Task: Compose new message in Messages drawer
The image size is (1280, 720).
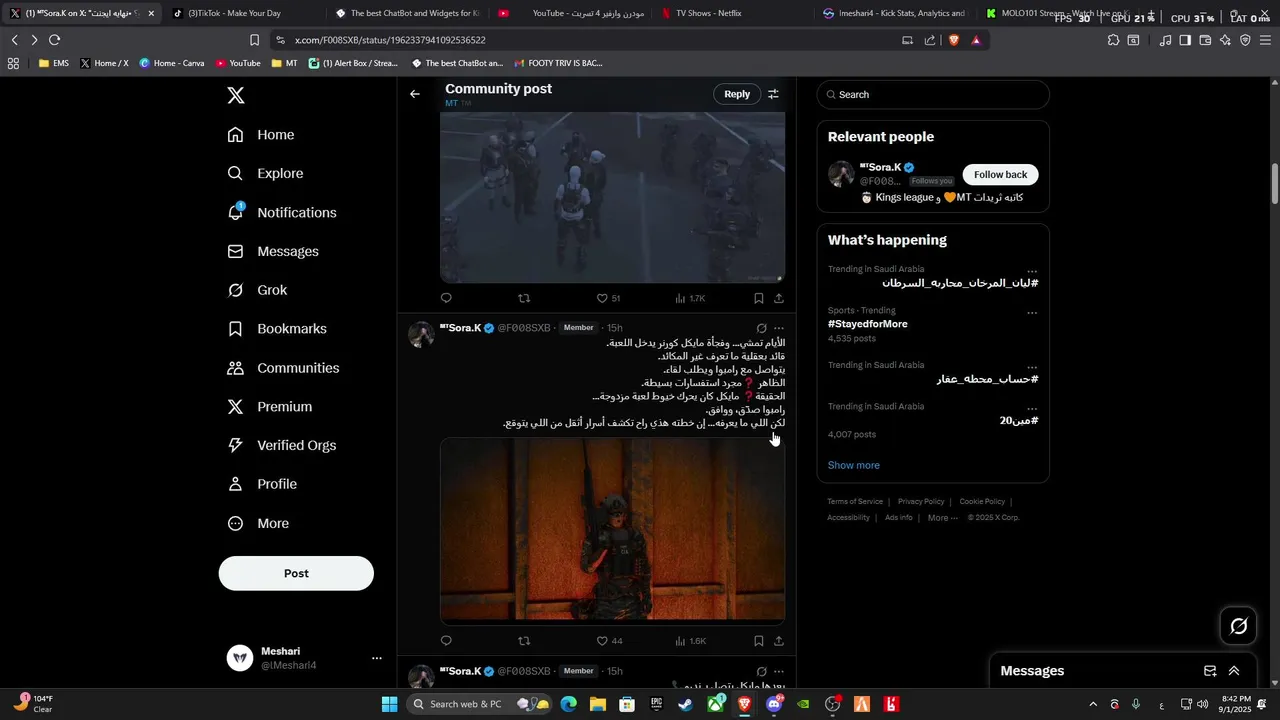Action: pos(1210,671)
